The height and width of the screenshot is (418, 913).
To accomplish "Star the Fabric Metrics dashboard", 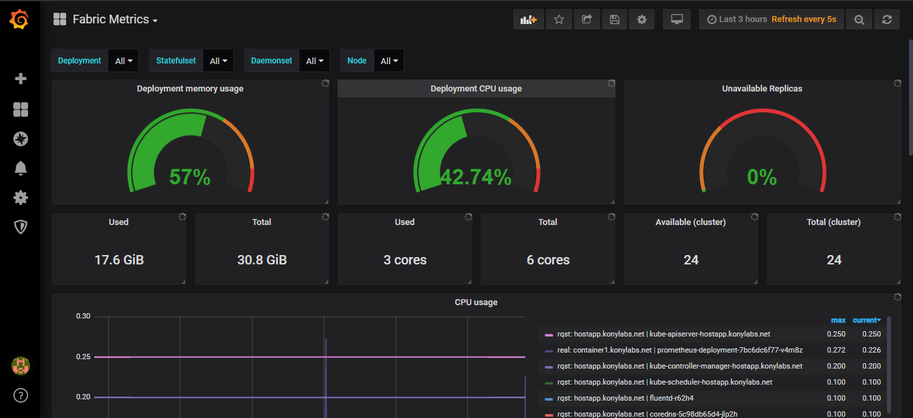I will [559, 19].
